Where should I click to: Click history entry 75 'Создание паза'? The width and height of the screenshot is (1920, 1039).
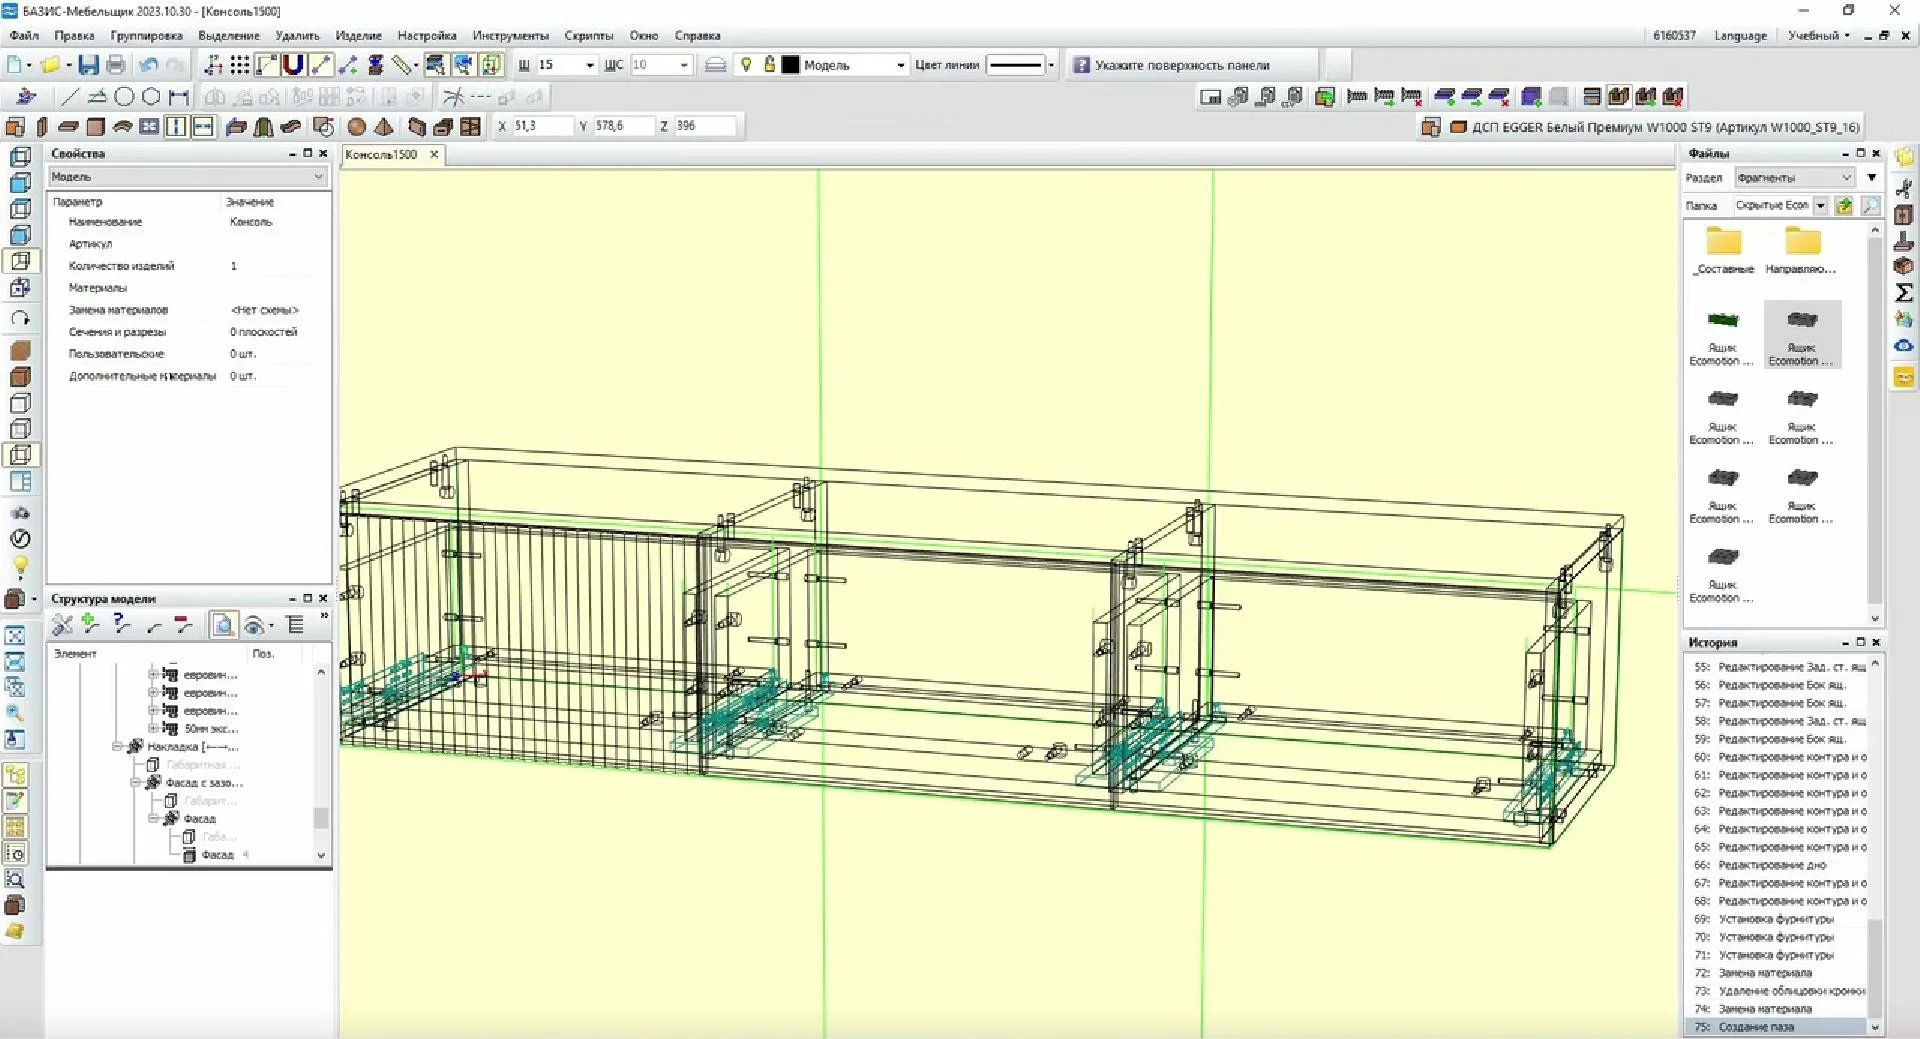pos(1756,1027)
